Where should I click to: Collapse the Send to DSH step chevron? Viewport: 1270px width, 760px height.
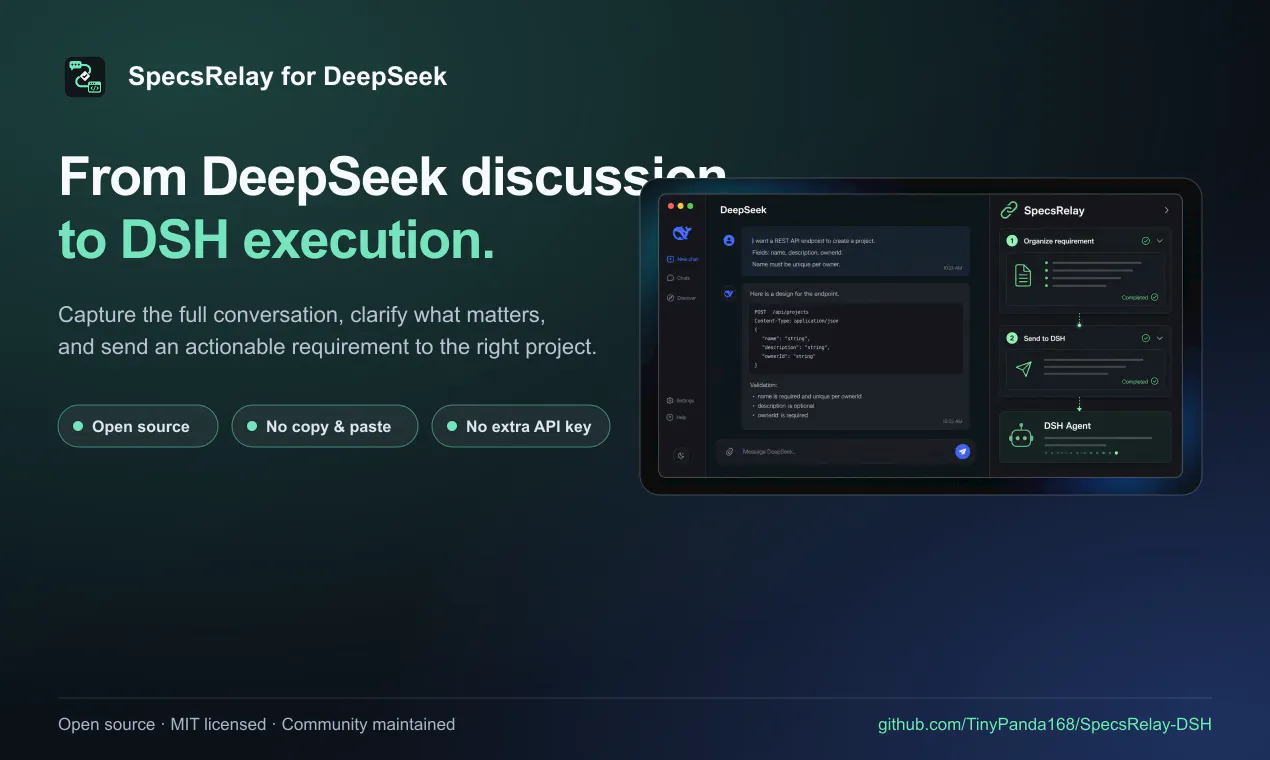coord(1160,338)
